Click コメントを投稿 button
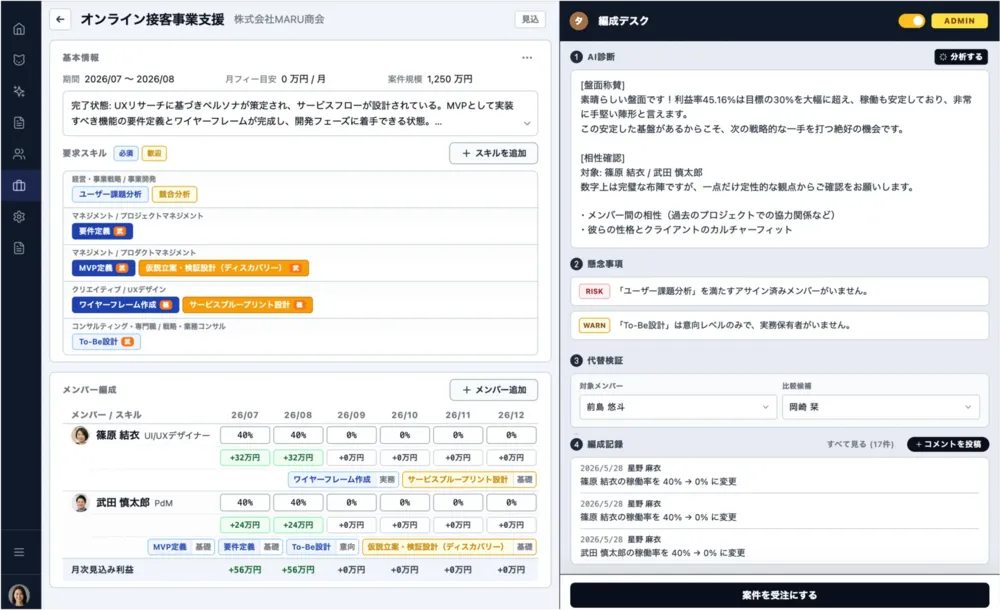 pyautogui.click(x=948, y=444)
